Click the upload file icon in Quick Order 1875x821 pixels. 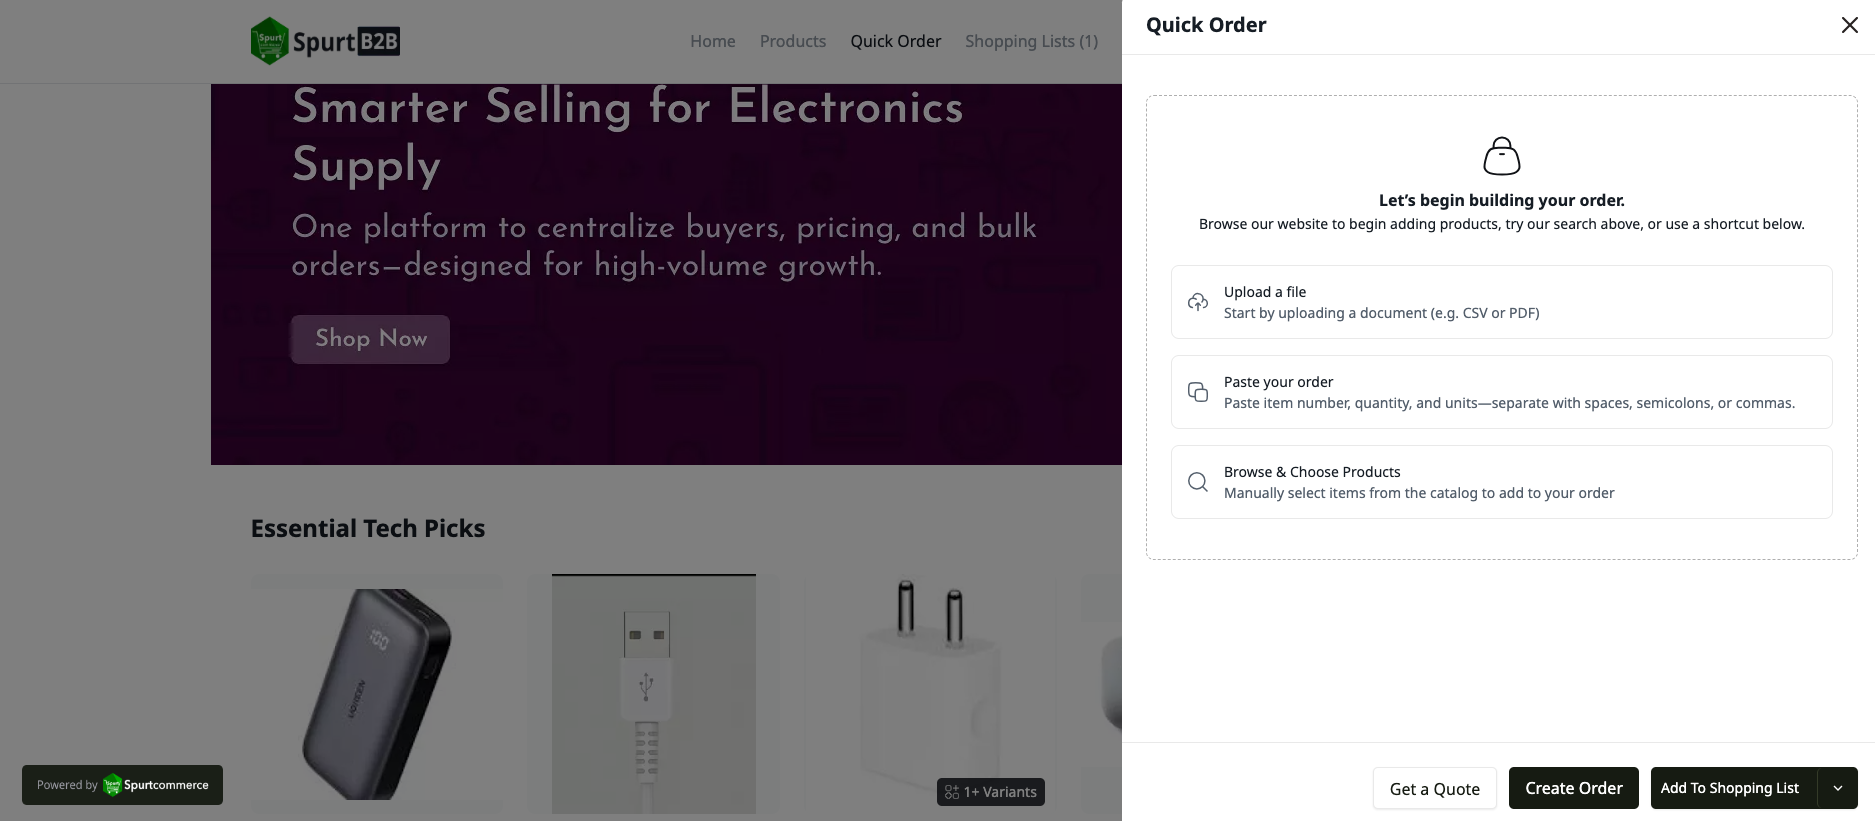[1197, 301]
